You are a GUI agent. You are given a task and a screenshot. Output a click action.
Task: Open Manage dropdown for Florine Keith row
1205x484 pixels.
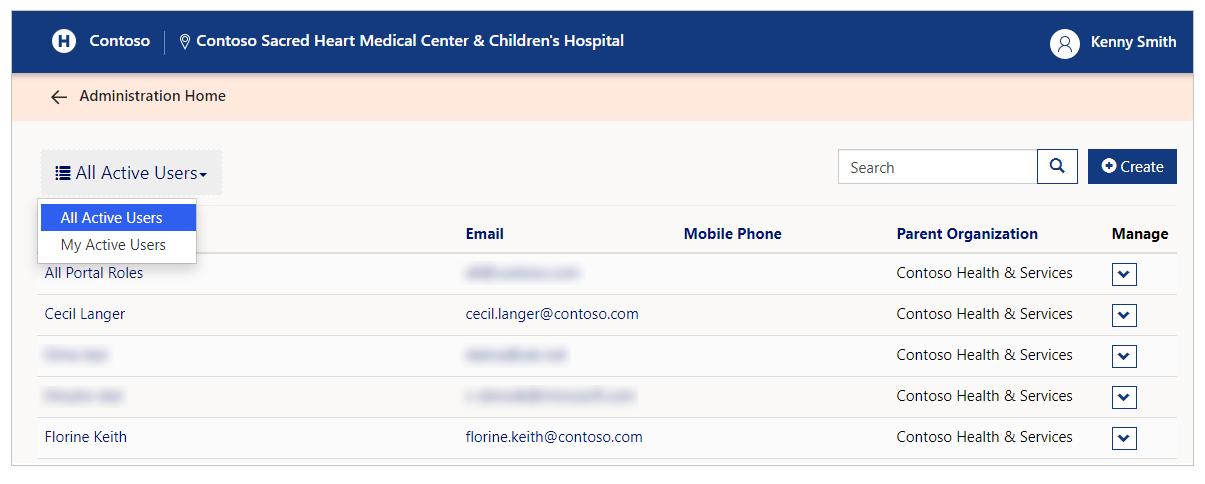pos(1124,439)
